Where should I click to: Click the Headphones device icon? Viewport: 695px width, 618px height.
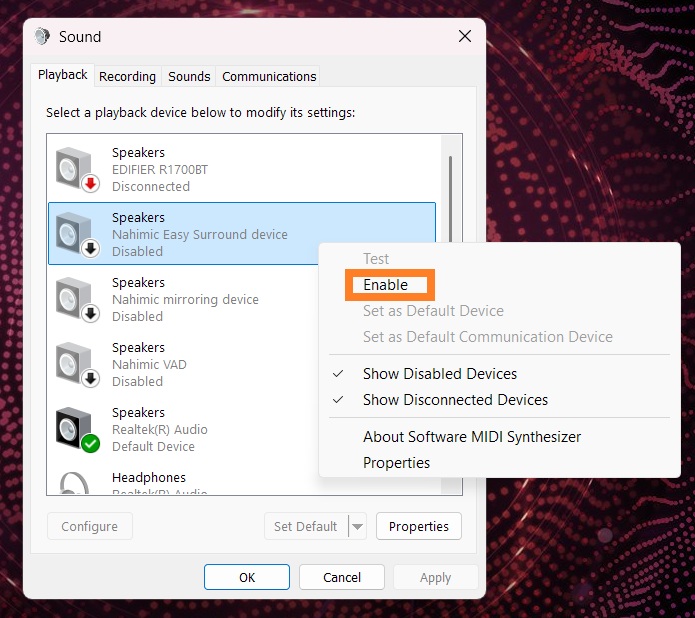click(x=74, y=483)
